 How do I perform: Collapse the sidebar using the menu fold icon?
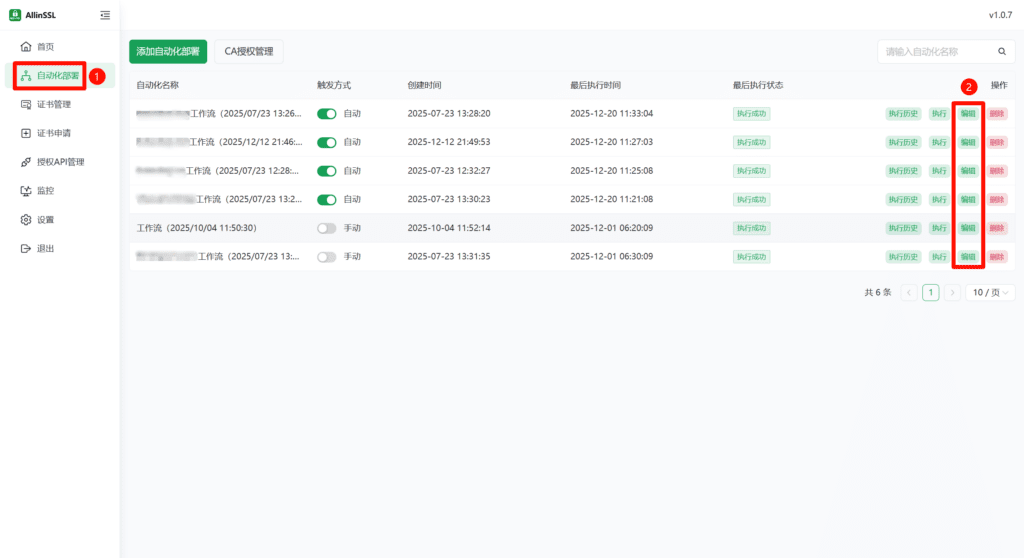[105, 15]
